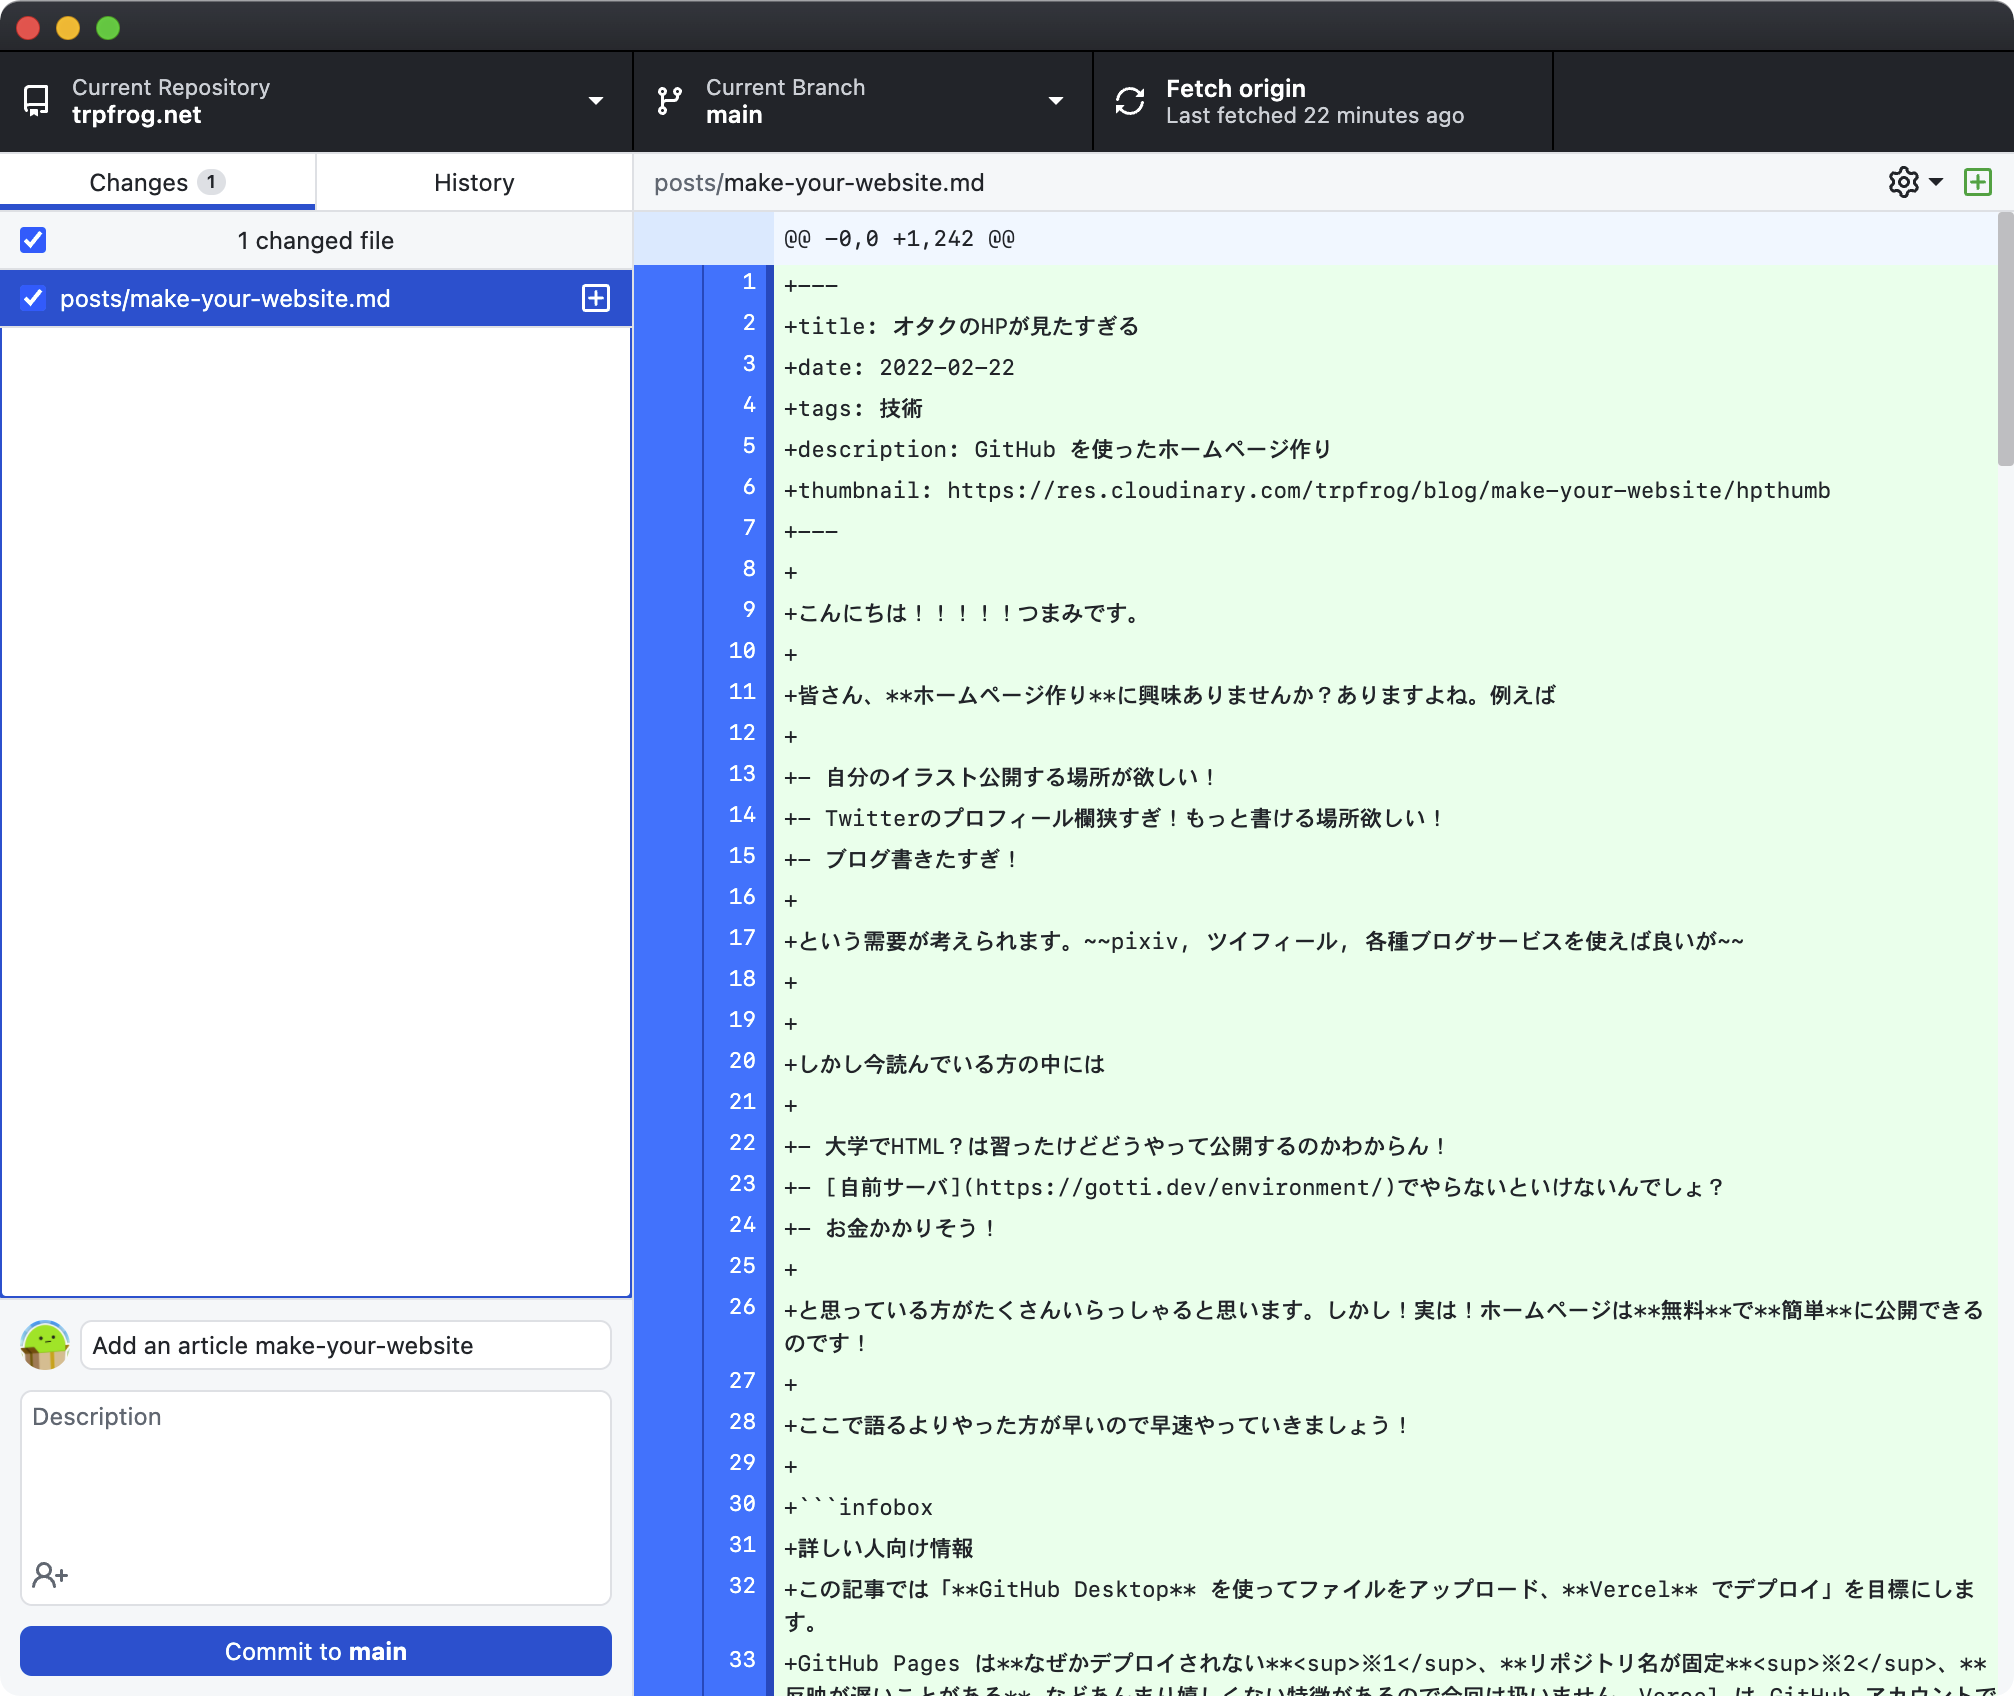
Task: Click the Fetch origin sync icon
Action: pos(1130,101)
